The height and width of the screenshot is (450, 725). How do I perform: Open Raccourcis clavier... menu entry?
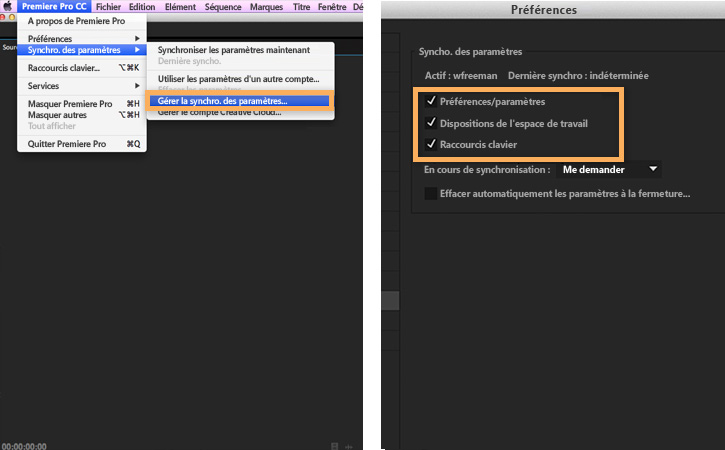pos(82,68)
